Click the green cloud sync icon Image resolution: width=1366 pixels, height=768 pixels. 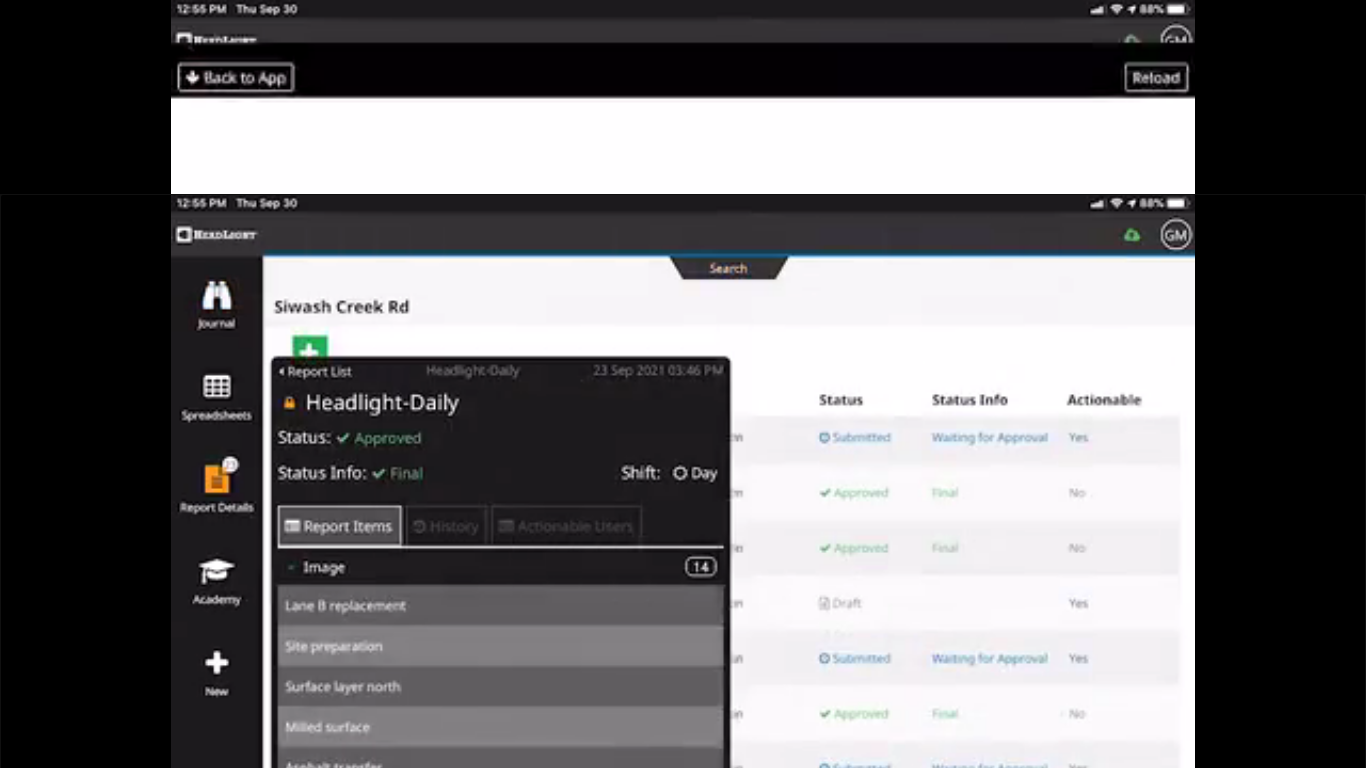click(x=1132, y=235)
